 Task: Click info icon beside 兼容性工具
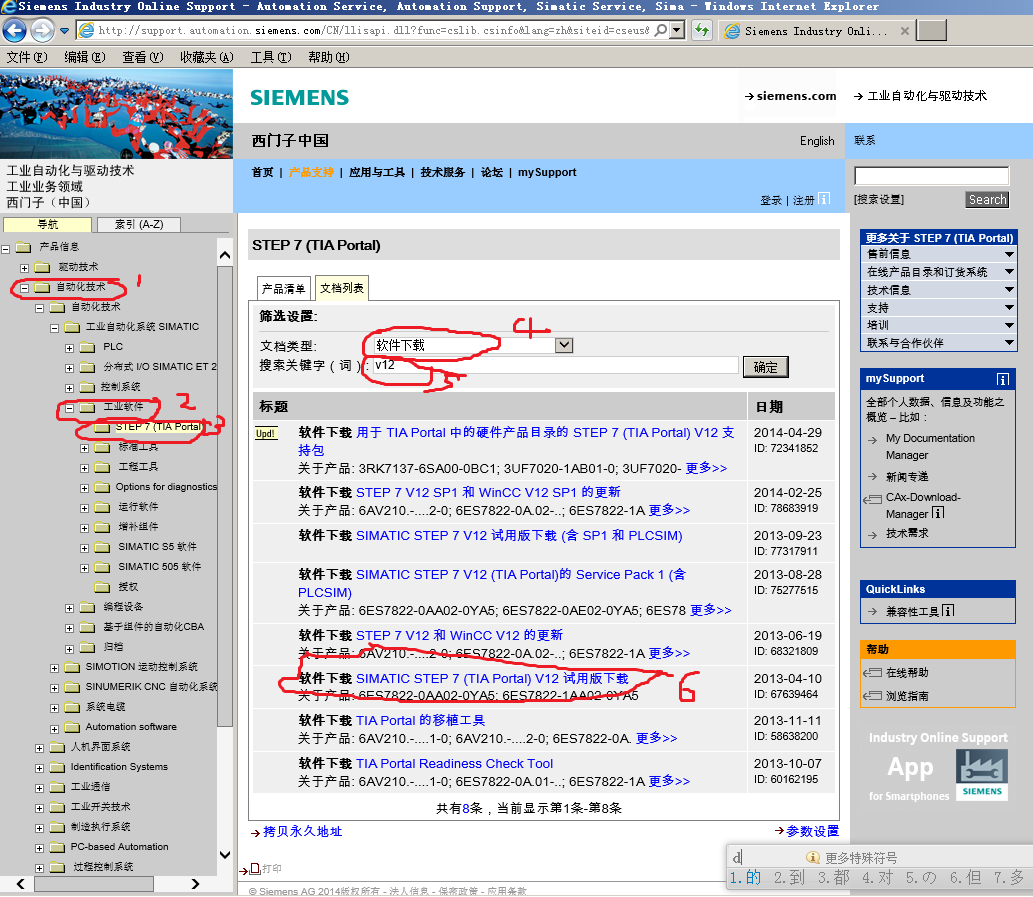[x=947, y=611]
